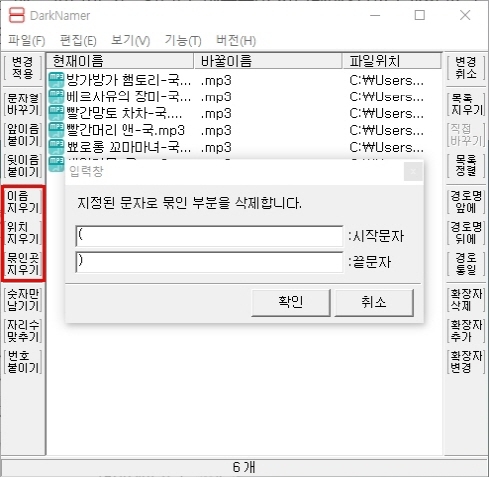Click the 6 개 status bar text
This screenshot has width=489, height=477.
[x=244, y=467]
